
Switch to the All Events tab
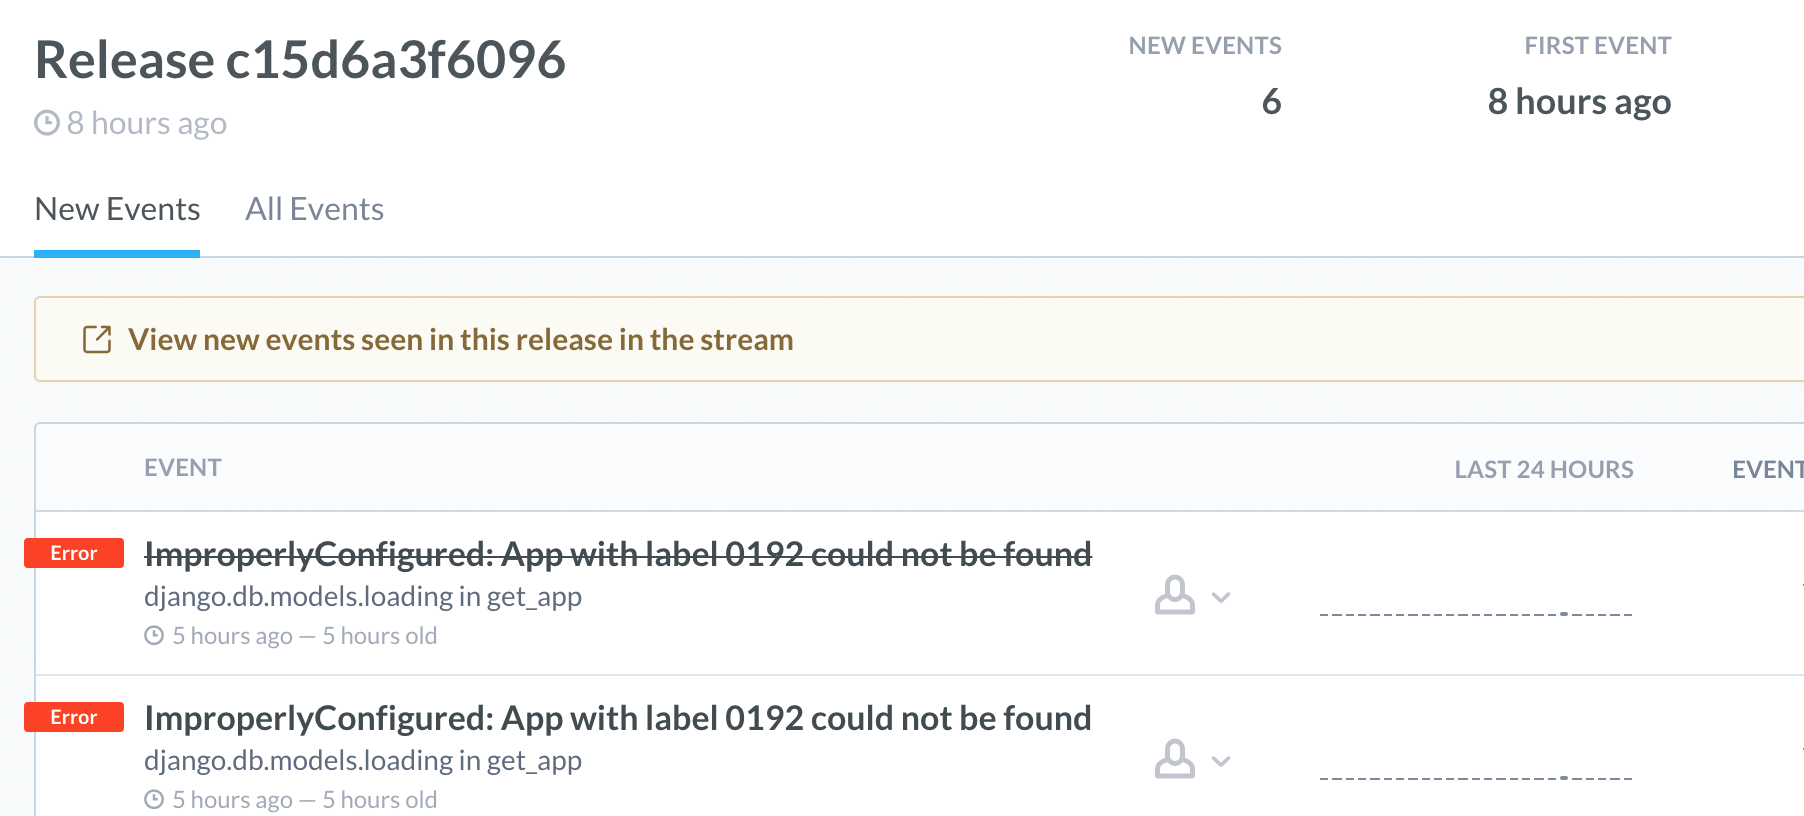[x=314, y=209]
